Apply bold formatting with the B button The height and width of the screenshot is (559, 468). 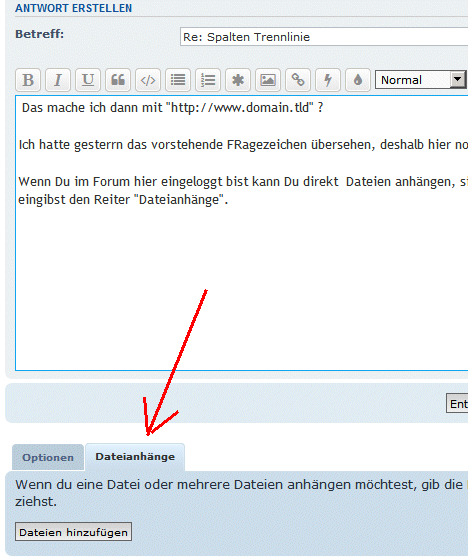28,80
